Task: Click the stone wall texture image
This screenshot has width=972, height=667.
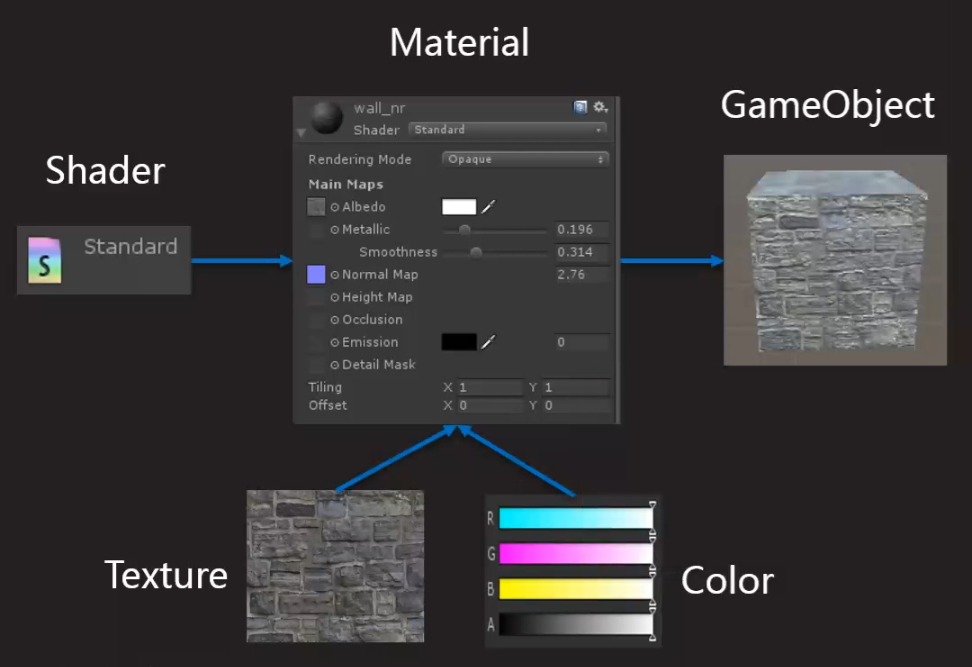Action: click(x=335, y=566)
